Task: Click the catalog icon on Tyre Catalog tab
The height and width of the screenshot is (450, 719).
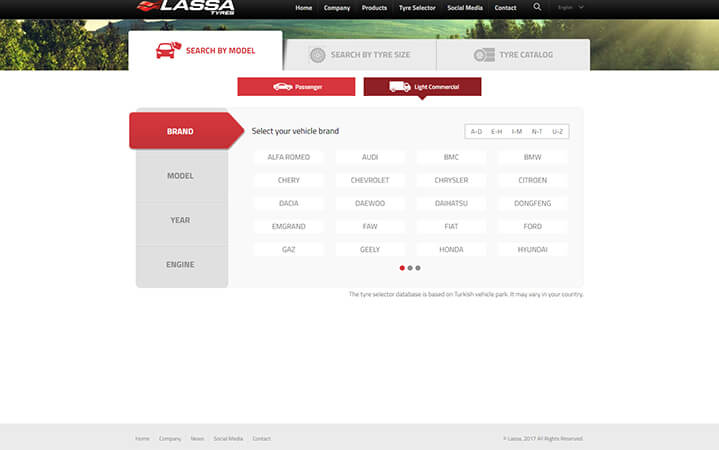Action: click(x=484, y=55)
